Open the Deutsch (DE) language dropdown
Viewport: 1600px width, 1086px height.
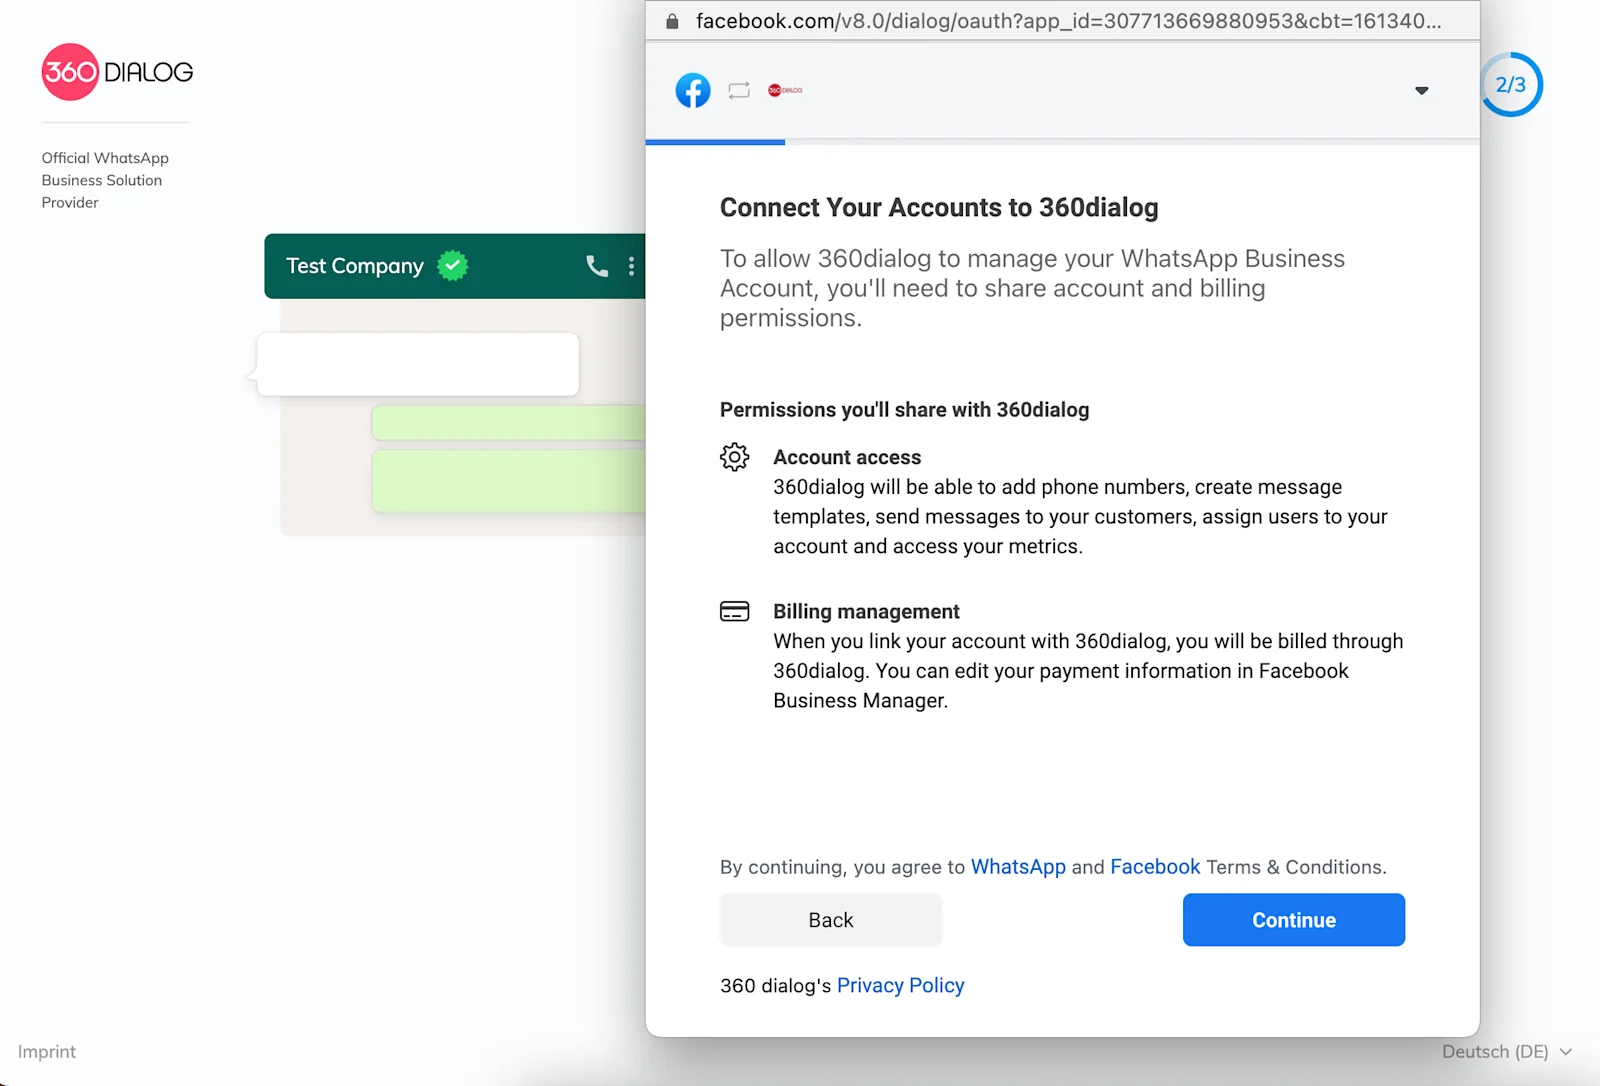click(x=1507, y=1052)
